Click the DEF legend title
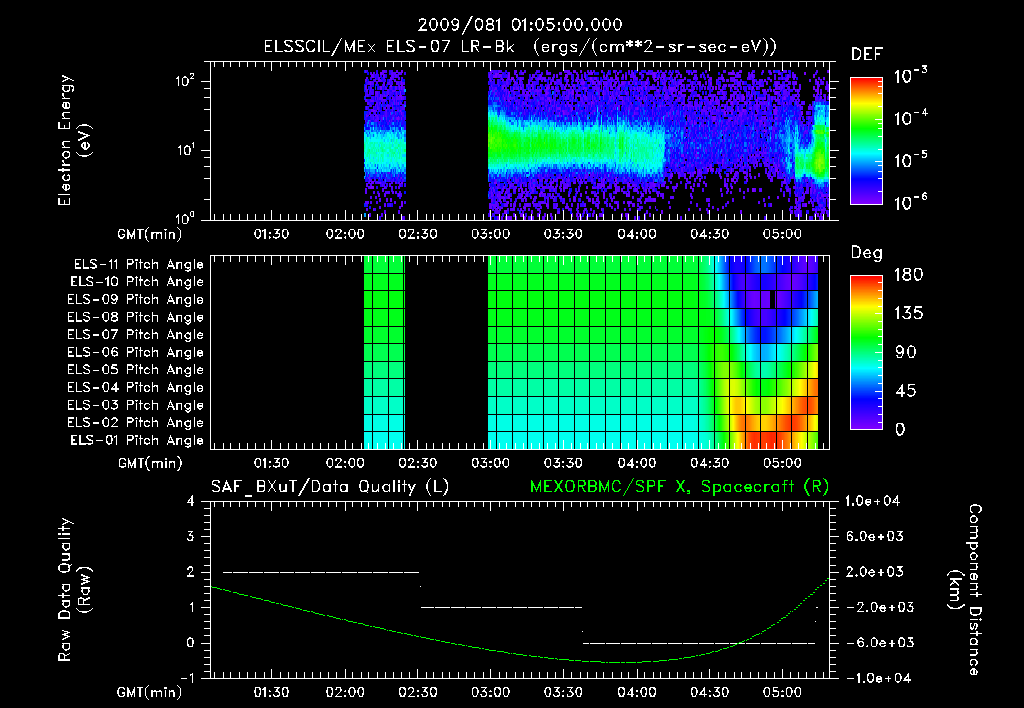The width and height of the screenshot is (1024, 708). (867, 55)
